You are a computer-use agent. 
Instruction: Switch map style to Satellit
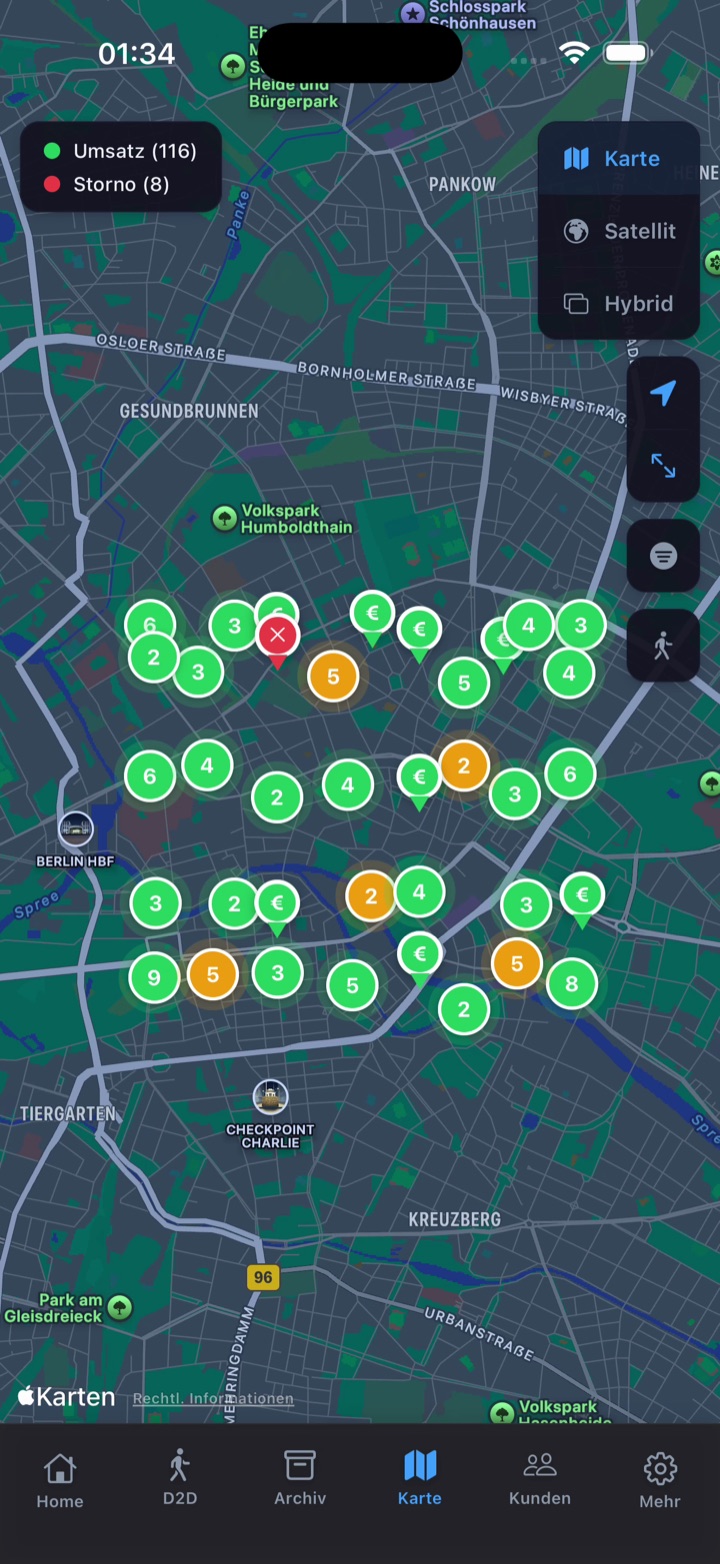point(618,231)
